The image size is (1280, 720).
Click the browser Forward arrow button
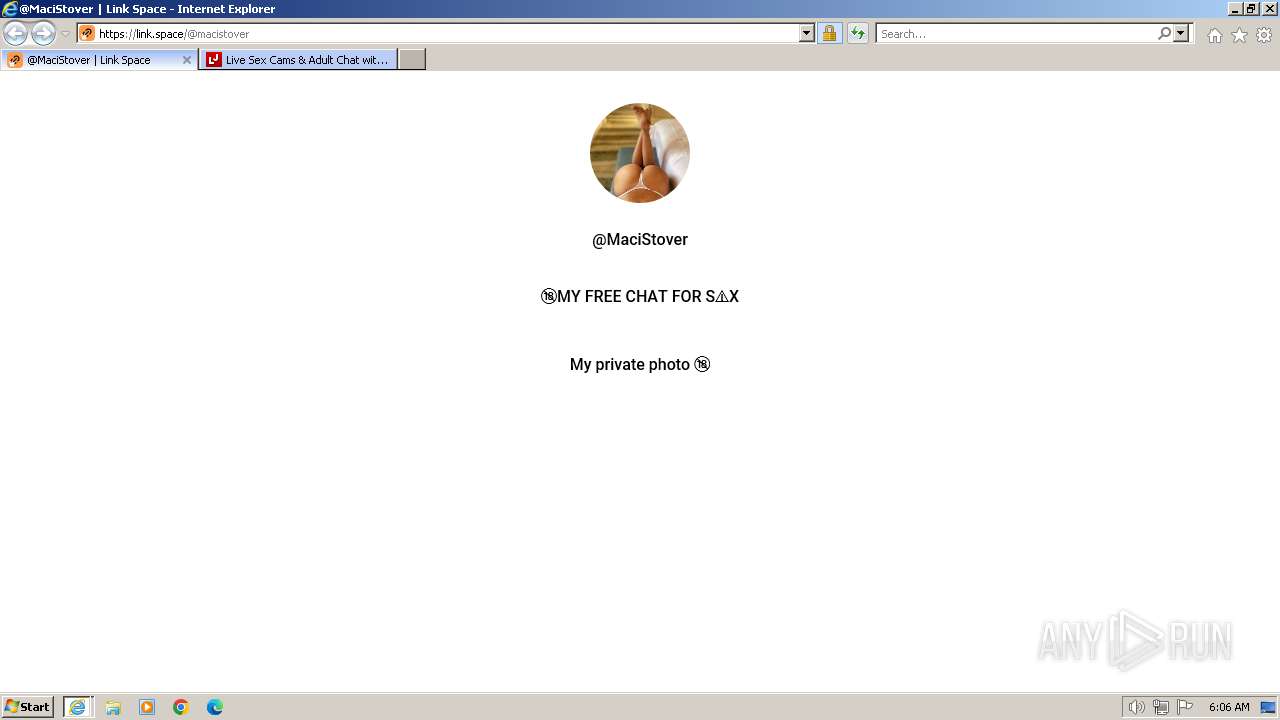pyautogui.click(x=43, y=33)
